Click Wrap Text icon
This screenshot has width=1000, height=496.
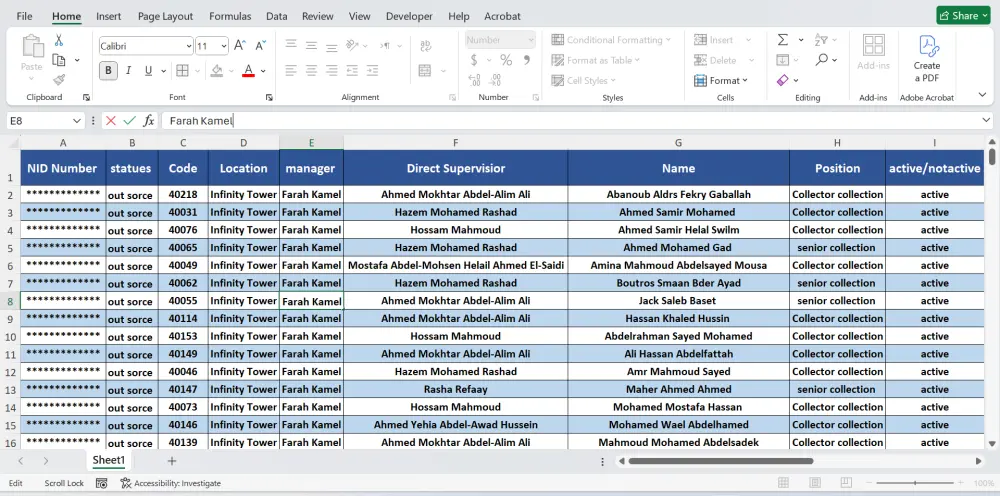pyautogui.click(x=425, y=45)
